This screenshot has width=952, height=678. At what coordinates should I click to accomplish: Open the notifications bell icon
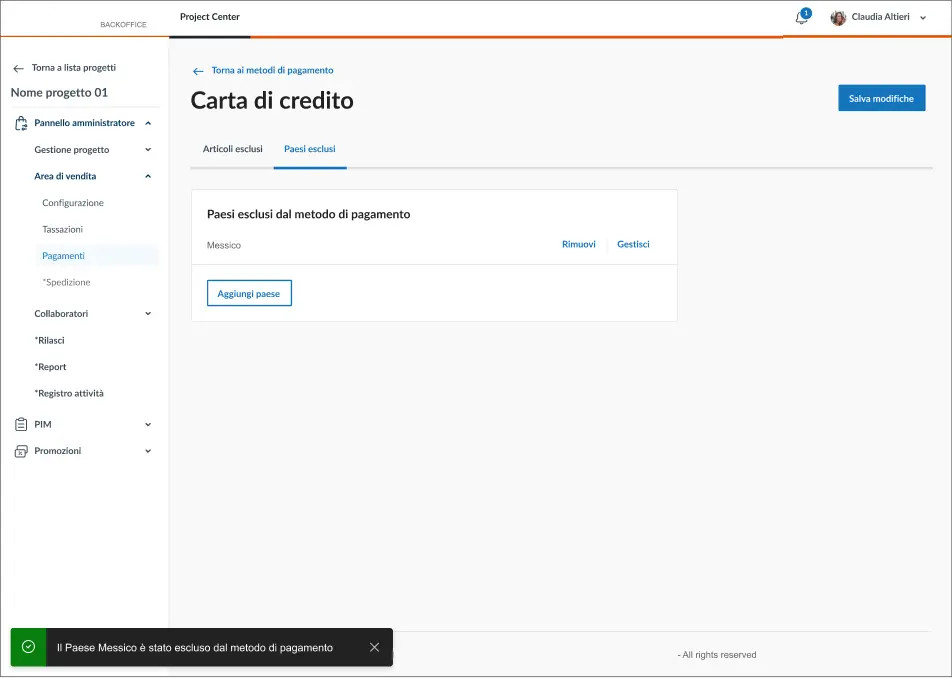click(x=801, y=18)
